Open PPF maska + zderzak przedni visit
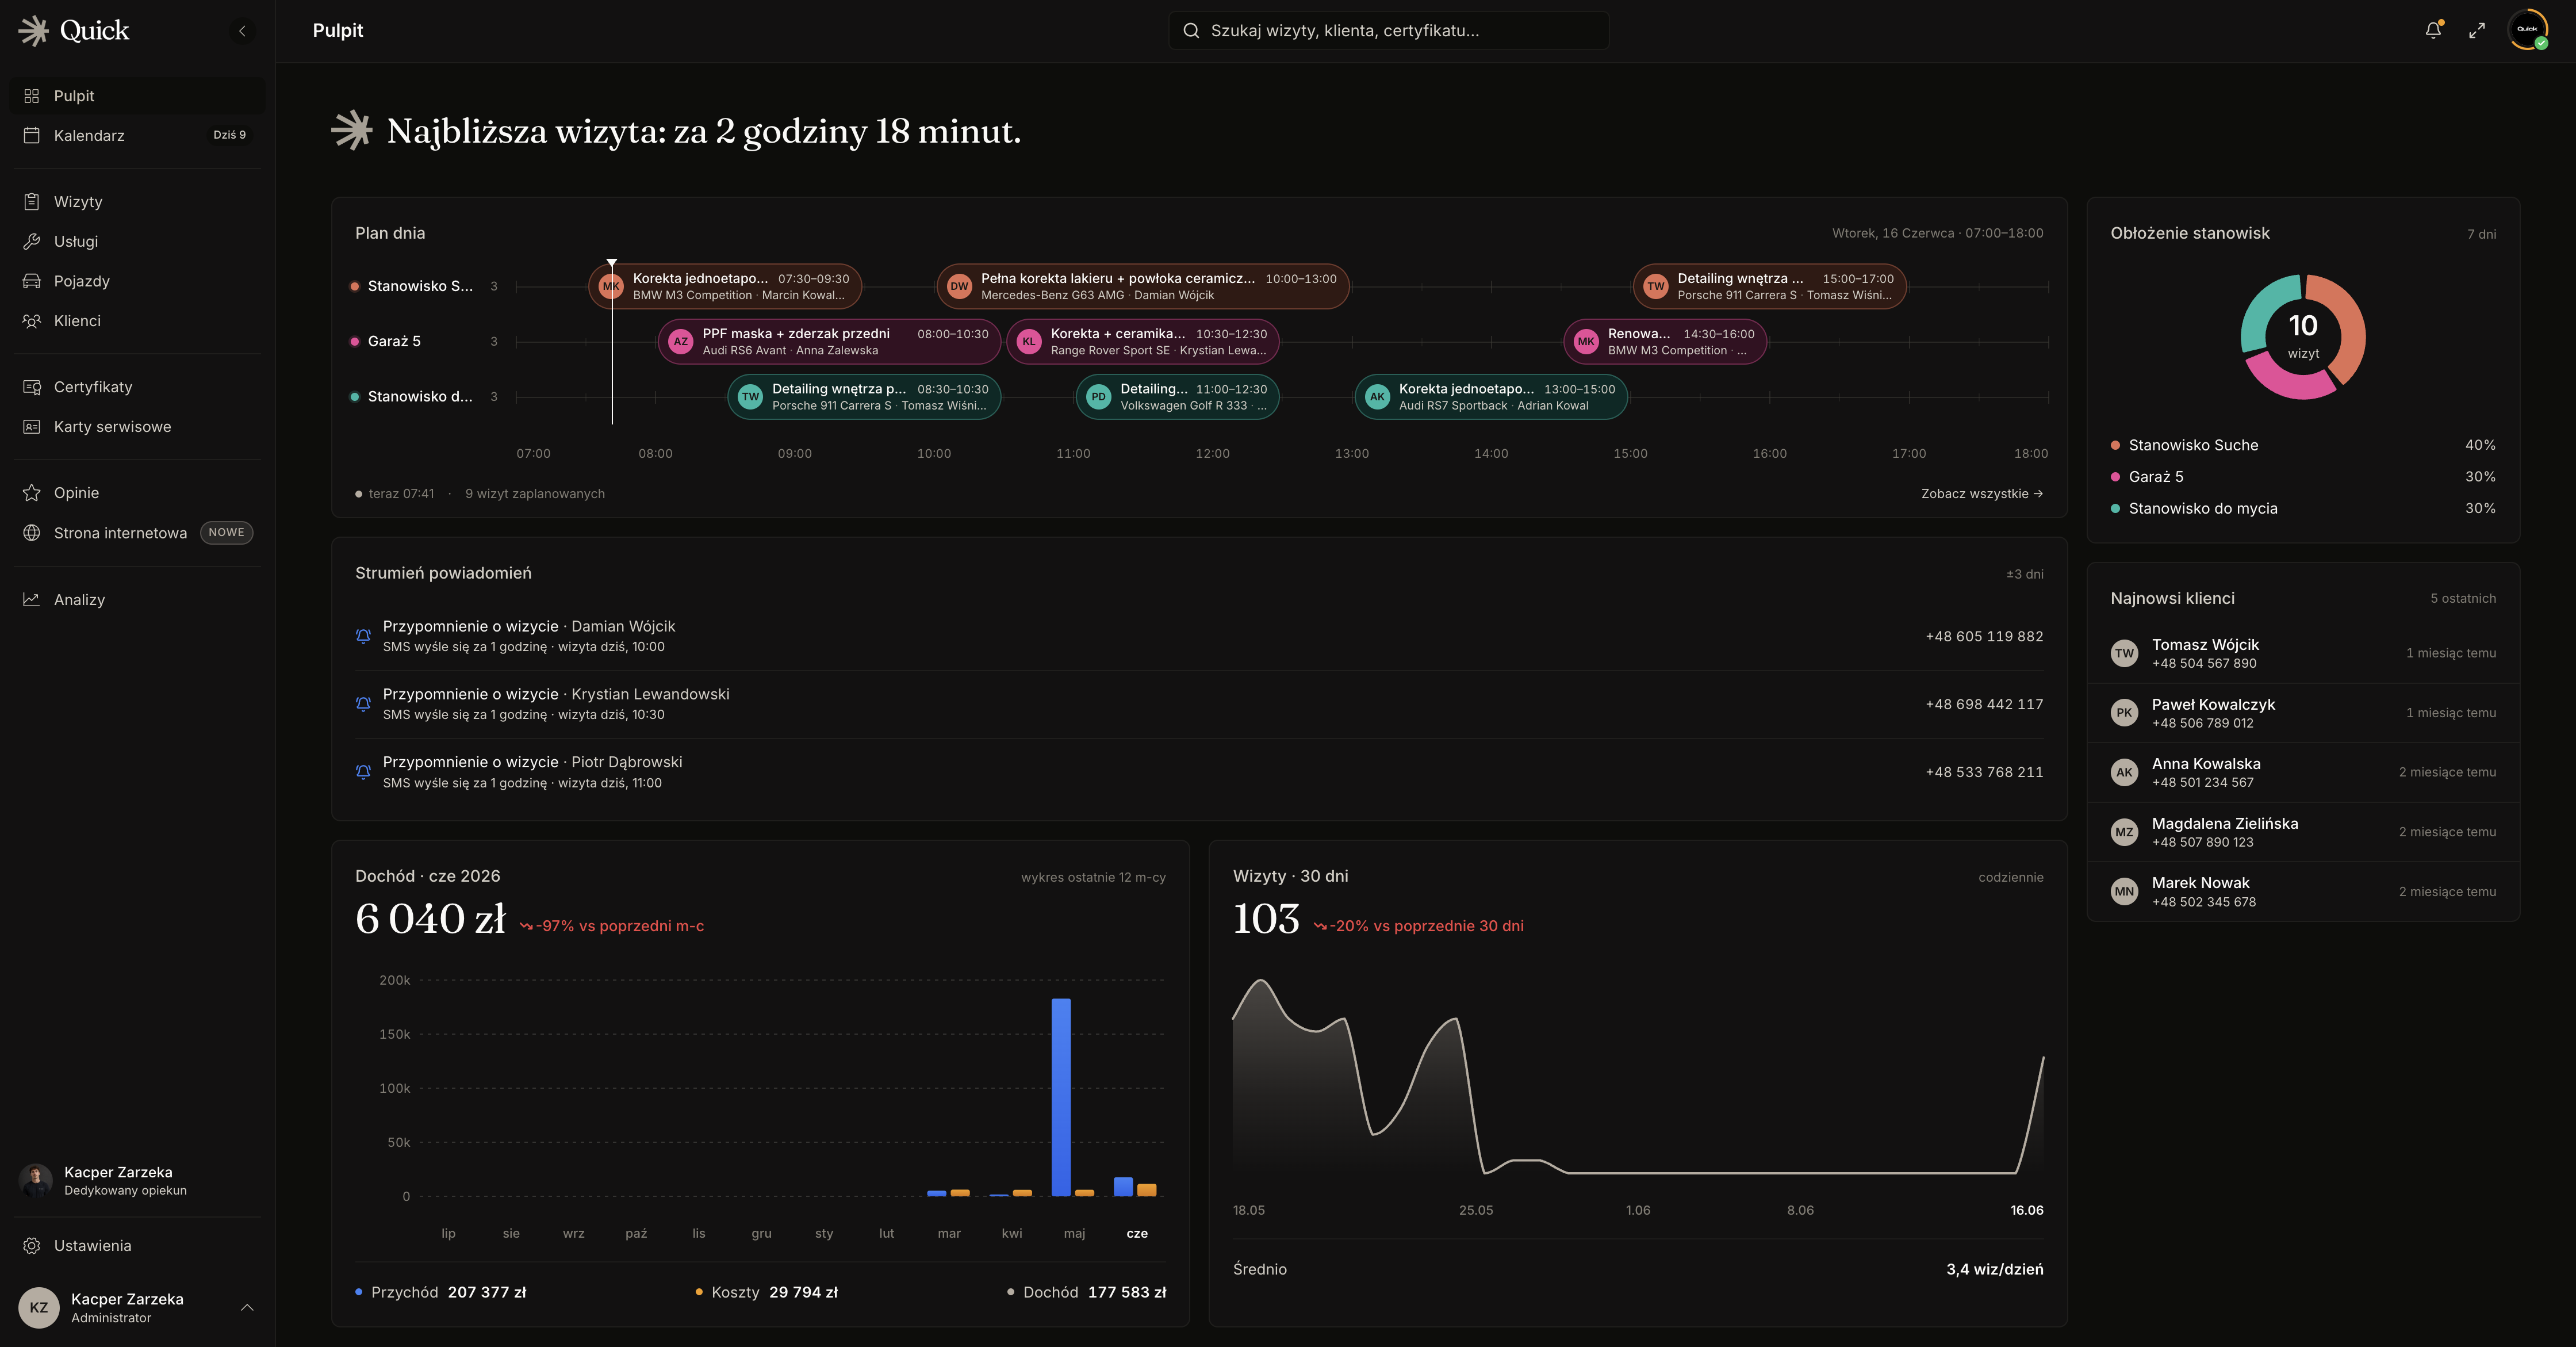This screenshot has height=1347, width=2576. (829, 341)
